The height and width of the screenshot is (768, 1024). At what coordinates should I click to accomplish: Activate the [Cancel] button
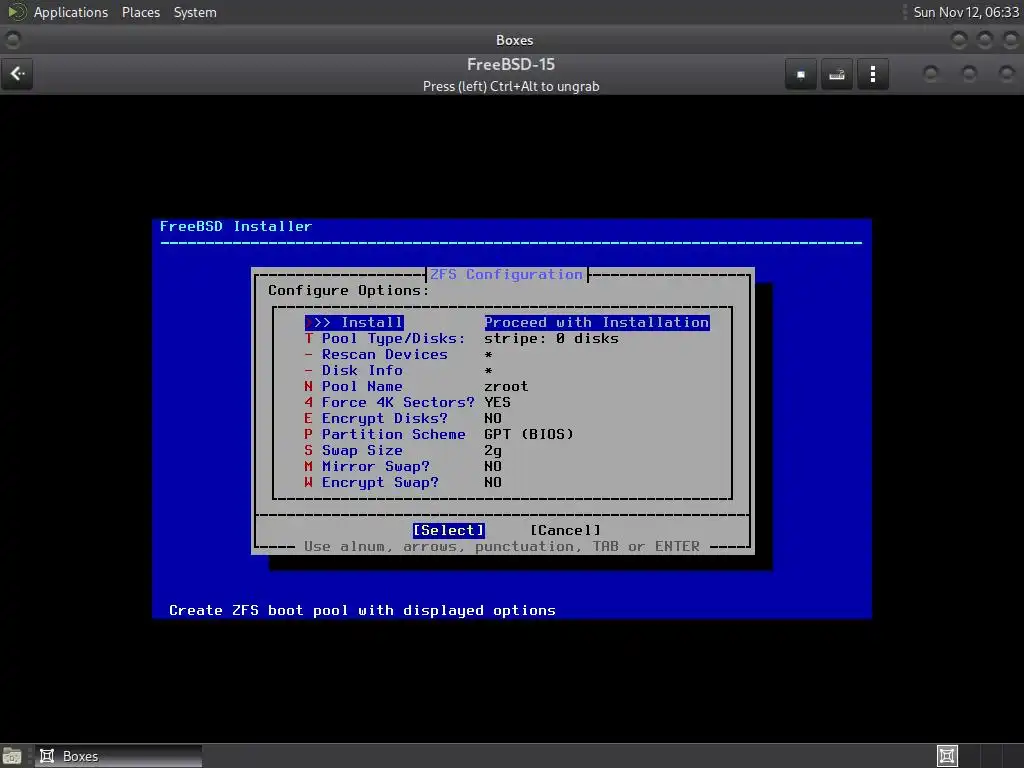pyautogui.click(x=566, y=530)
